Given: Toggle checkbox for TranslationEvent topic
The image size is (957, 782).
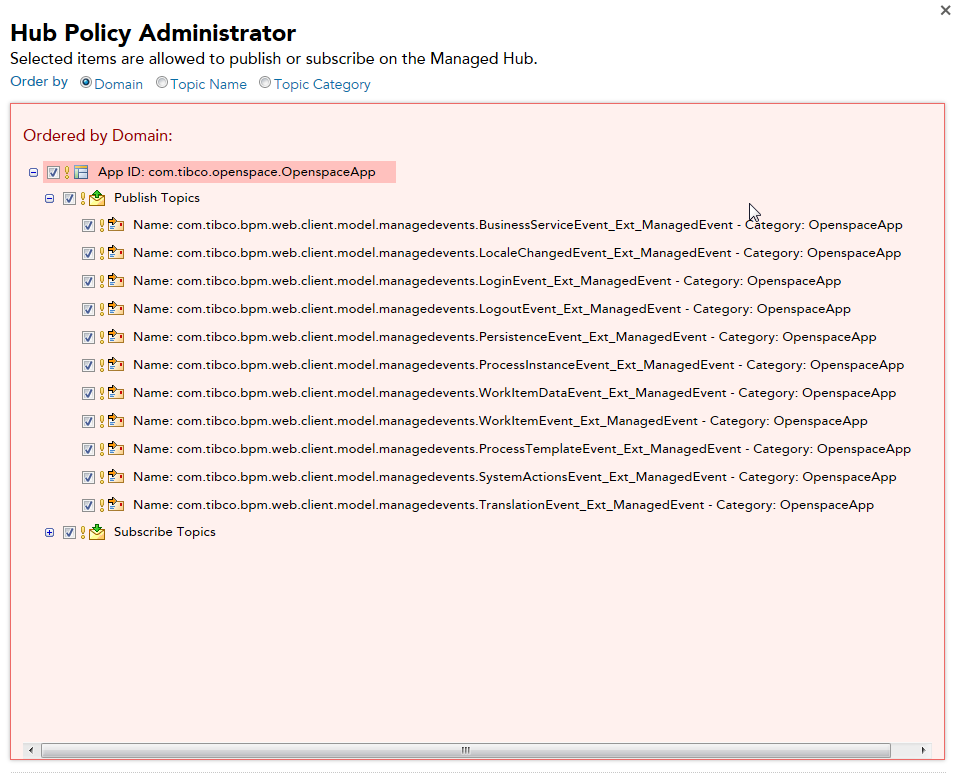Looking at the screenshot, I should [x=88, y=506].
